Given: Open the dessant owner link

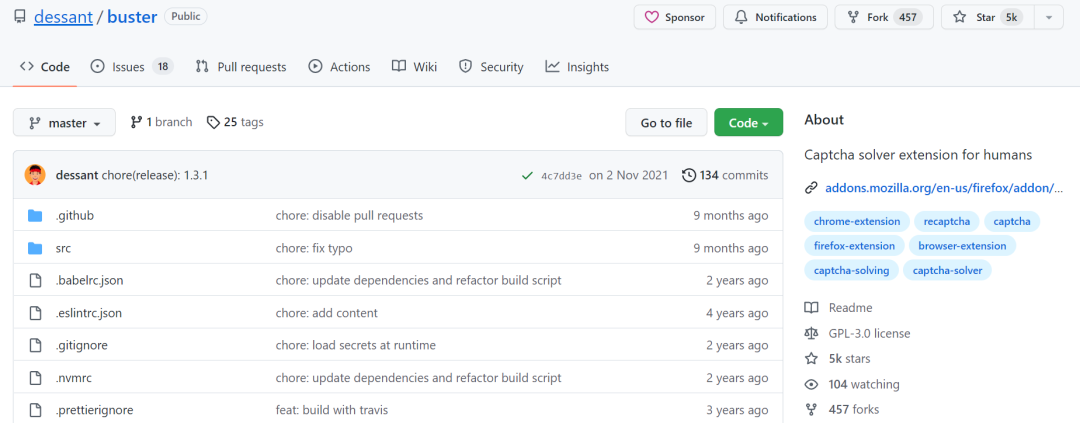Looking at the screenshot, I should (63, 17).
